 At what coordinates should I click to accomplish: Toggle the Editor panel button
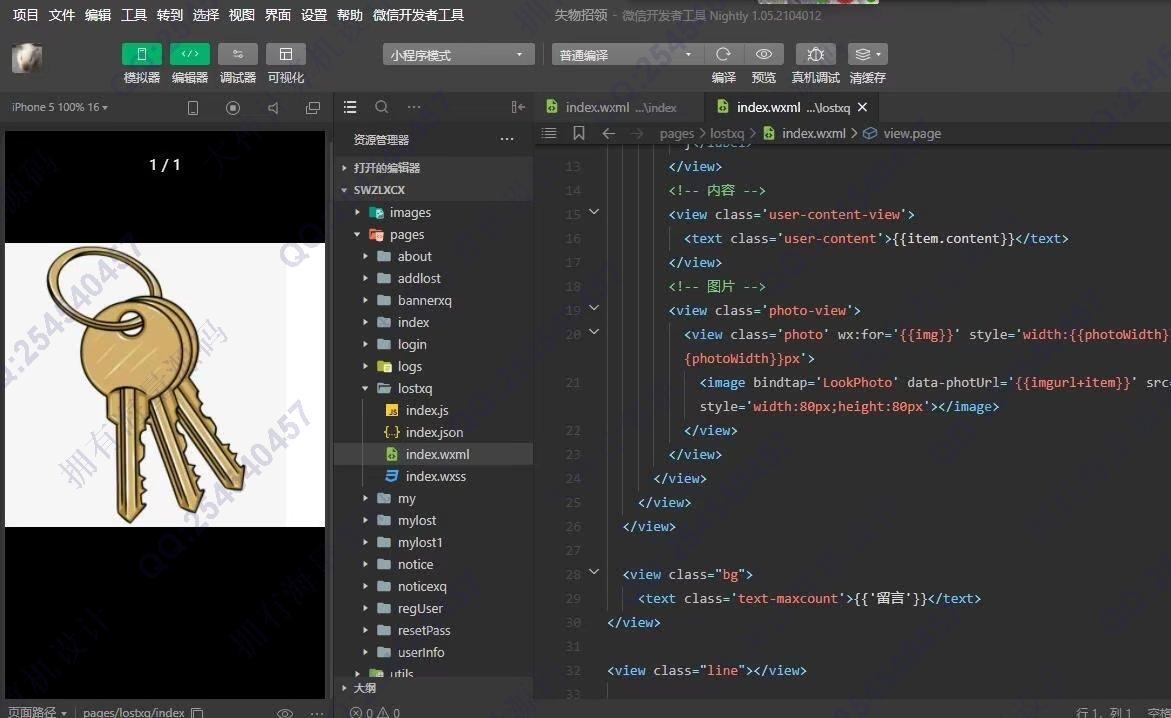click(x=189, y=55)
